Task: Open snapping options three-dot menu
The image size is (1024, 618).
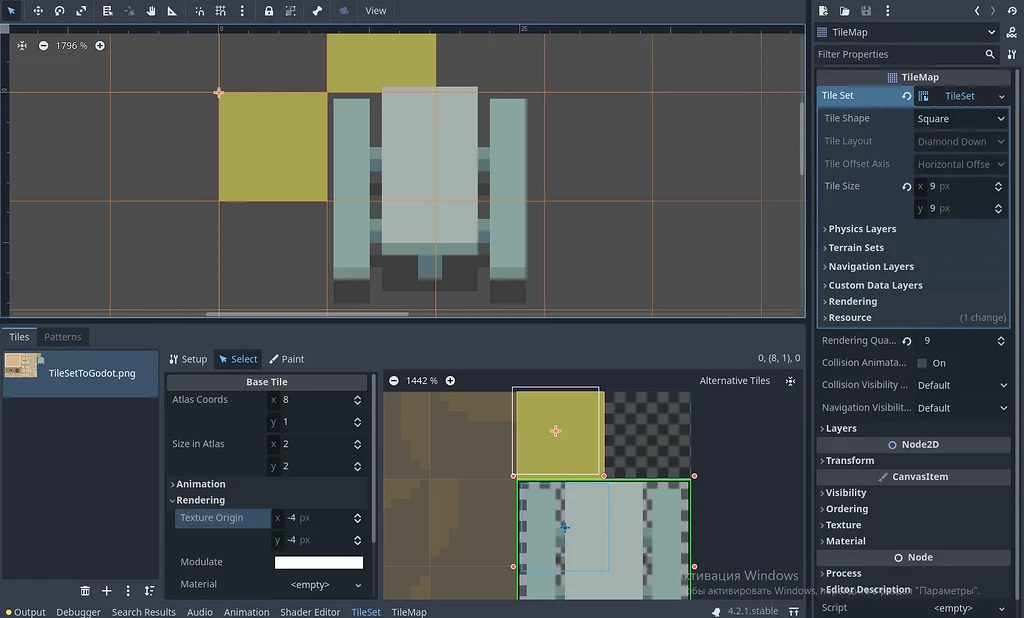Action: click(x=242, y=10)
